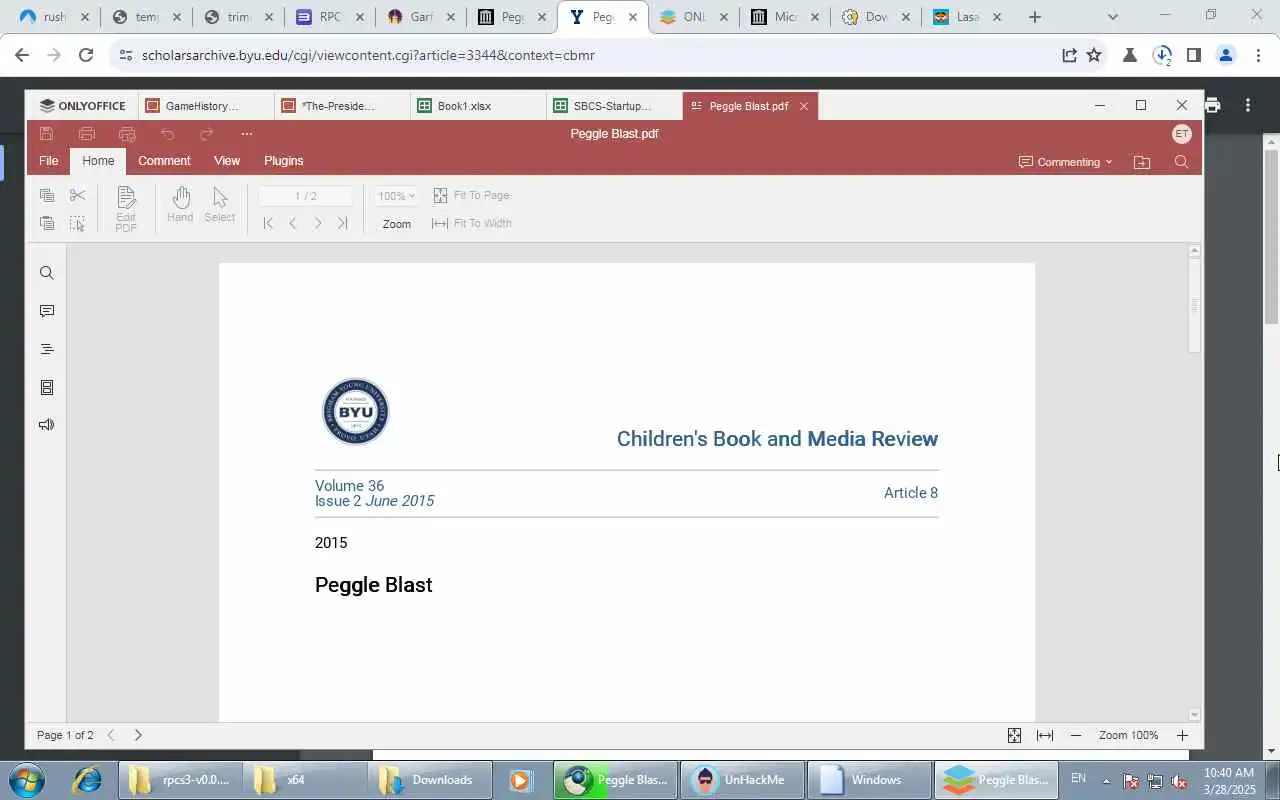
Task: Toggle Fit To Page
Action: [x=472, y=195]
